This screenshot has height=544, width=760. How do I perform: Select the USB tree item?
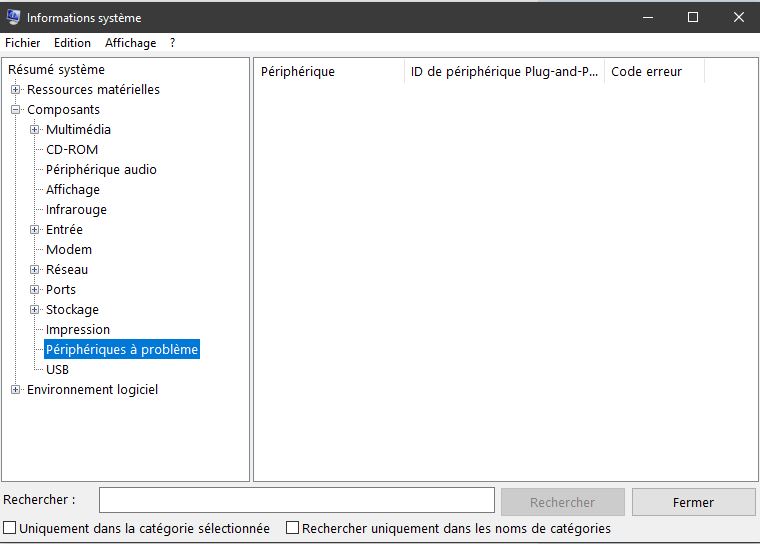tap(57, 370)
